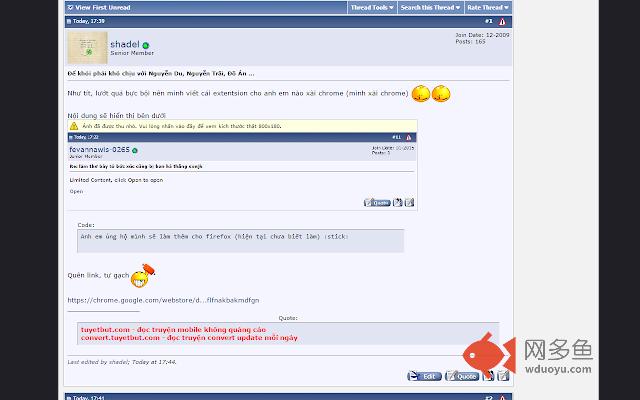This screenshot has width=640, height=400.
Task: Open shadel's username profile menu
Action: click(125, 44)
